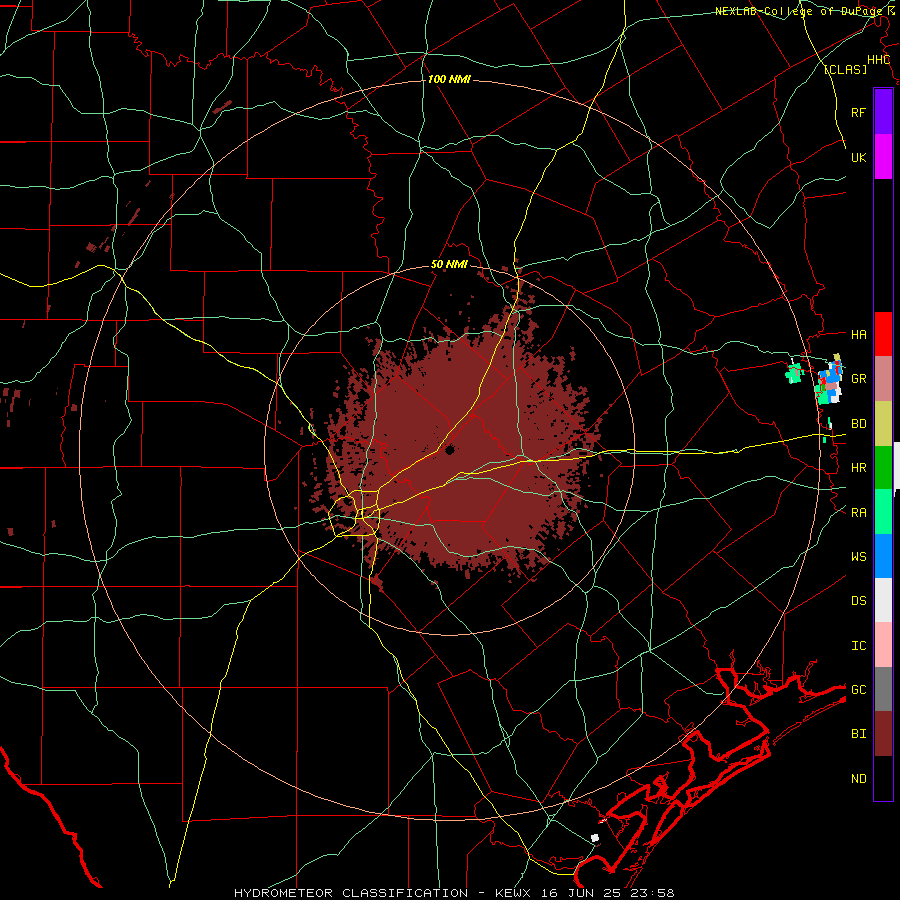Click the black radar-site dot in brown echo
900x900 pixels.
(449, 451)
